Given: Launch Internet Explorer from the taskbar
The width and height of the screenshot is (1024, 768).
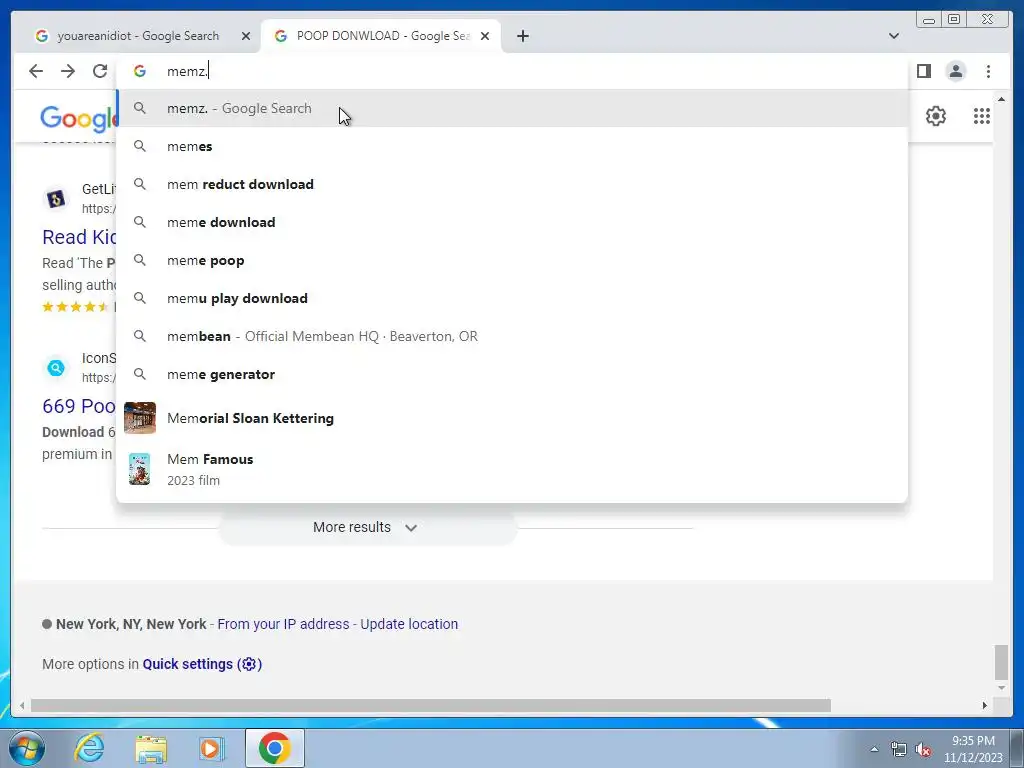Looking at the screenshot, I should (89, 748).
